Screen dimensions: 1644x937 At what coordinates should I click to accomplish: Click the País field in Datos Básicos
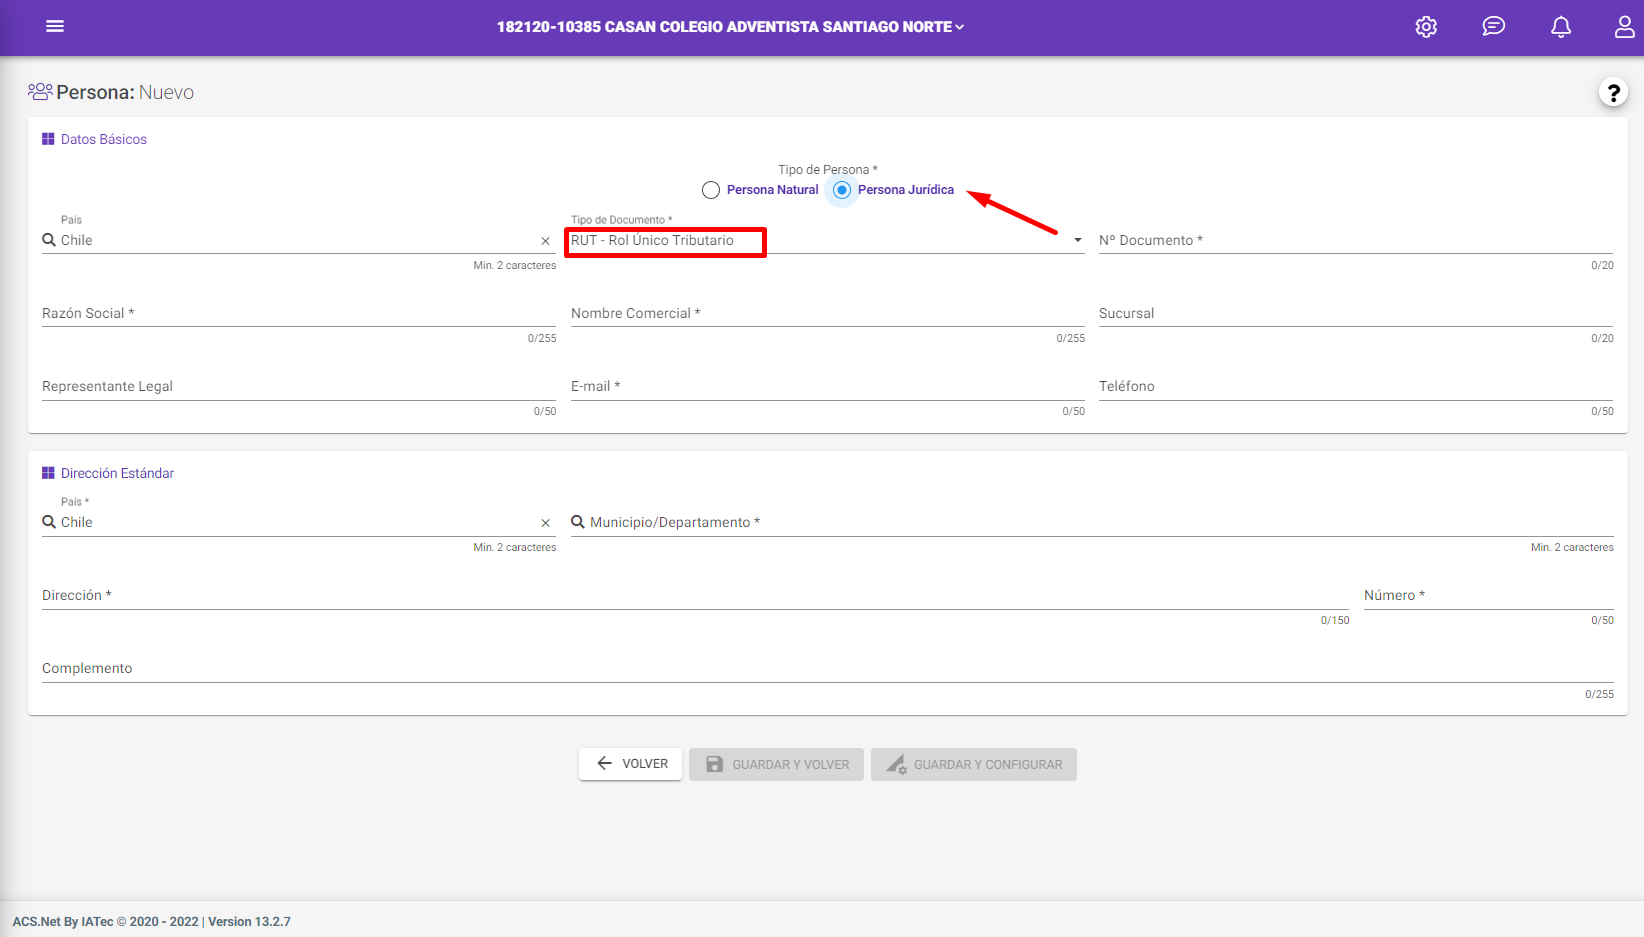point(299,240)
